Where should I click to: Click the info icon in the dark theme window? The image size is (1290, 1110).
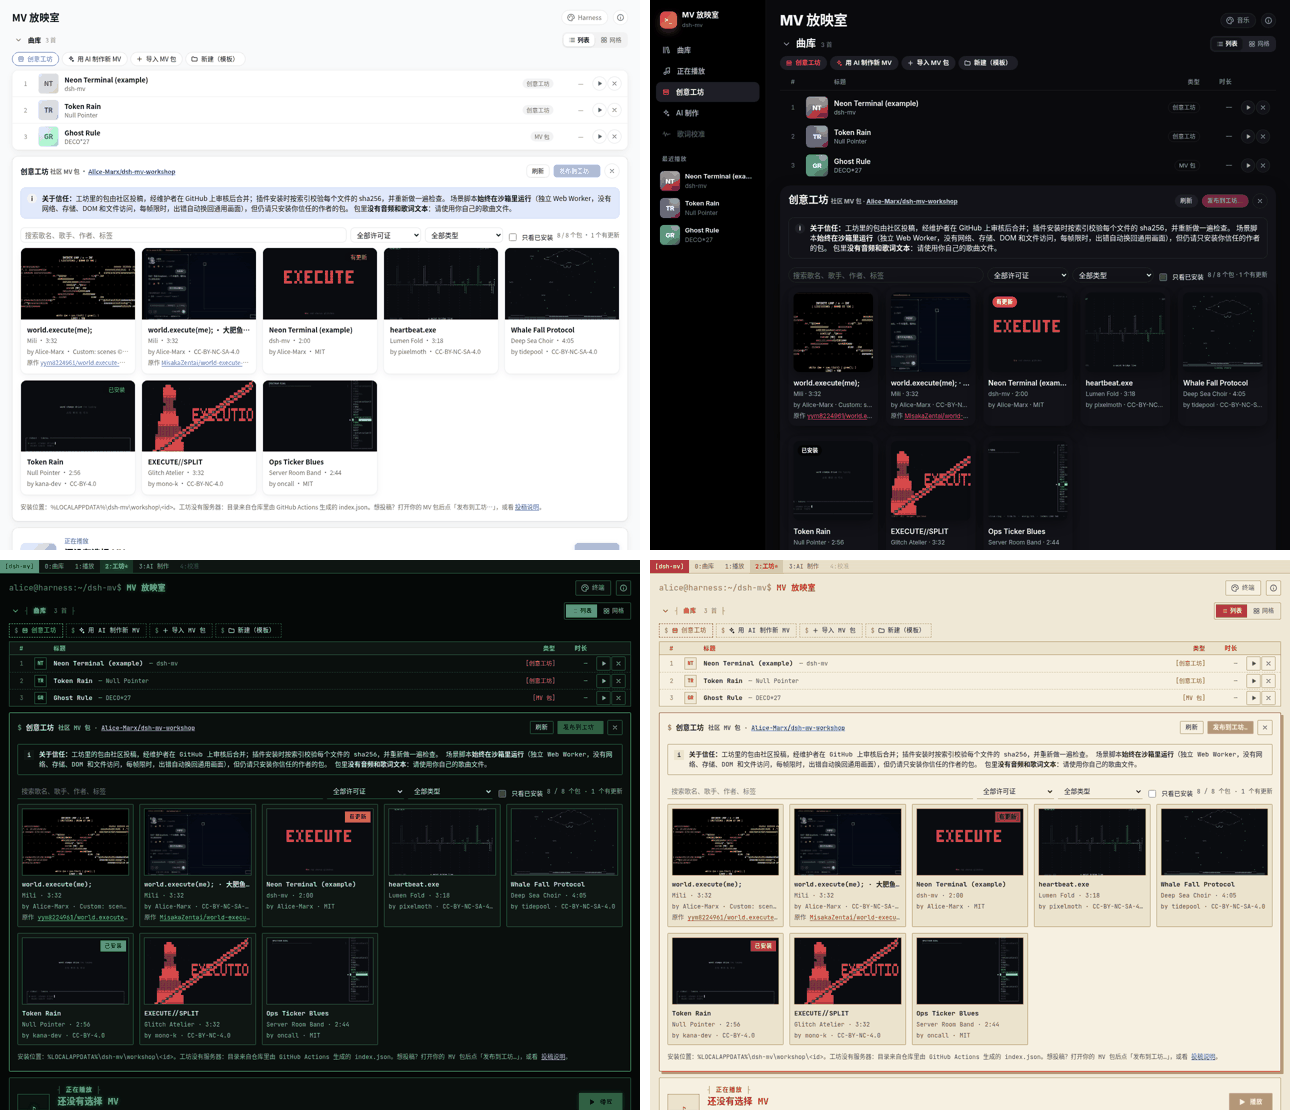1268,20
